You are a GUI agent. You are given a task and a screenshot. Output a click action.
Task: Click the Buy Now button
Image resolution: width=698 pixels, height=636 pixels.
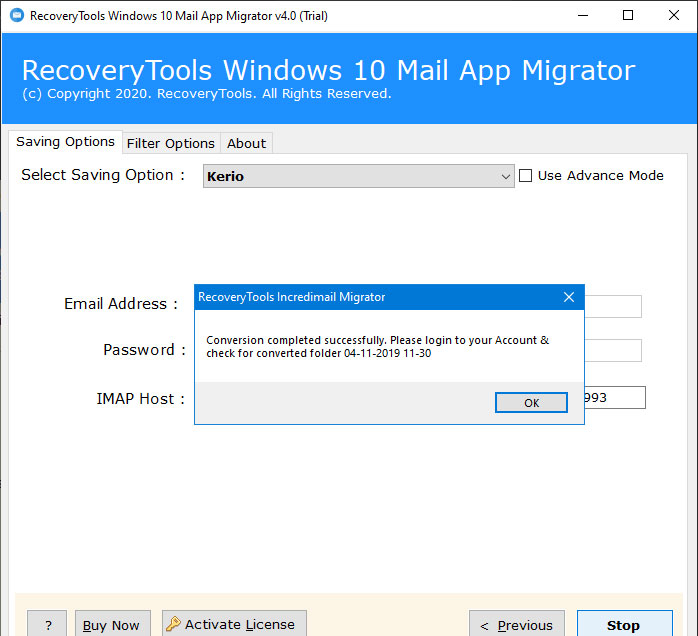[111, 625]
